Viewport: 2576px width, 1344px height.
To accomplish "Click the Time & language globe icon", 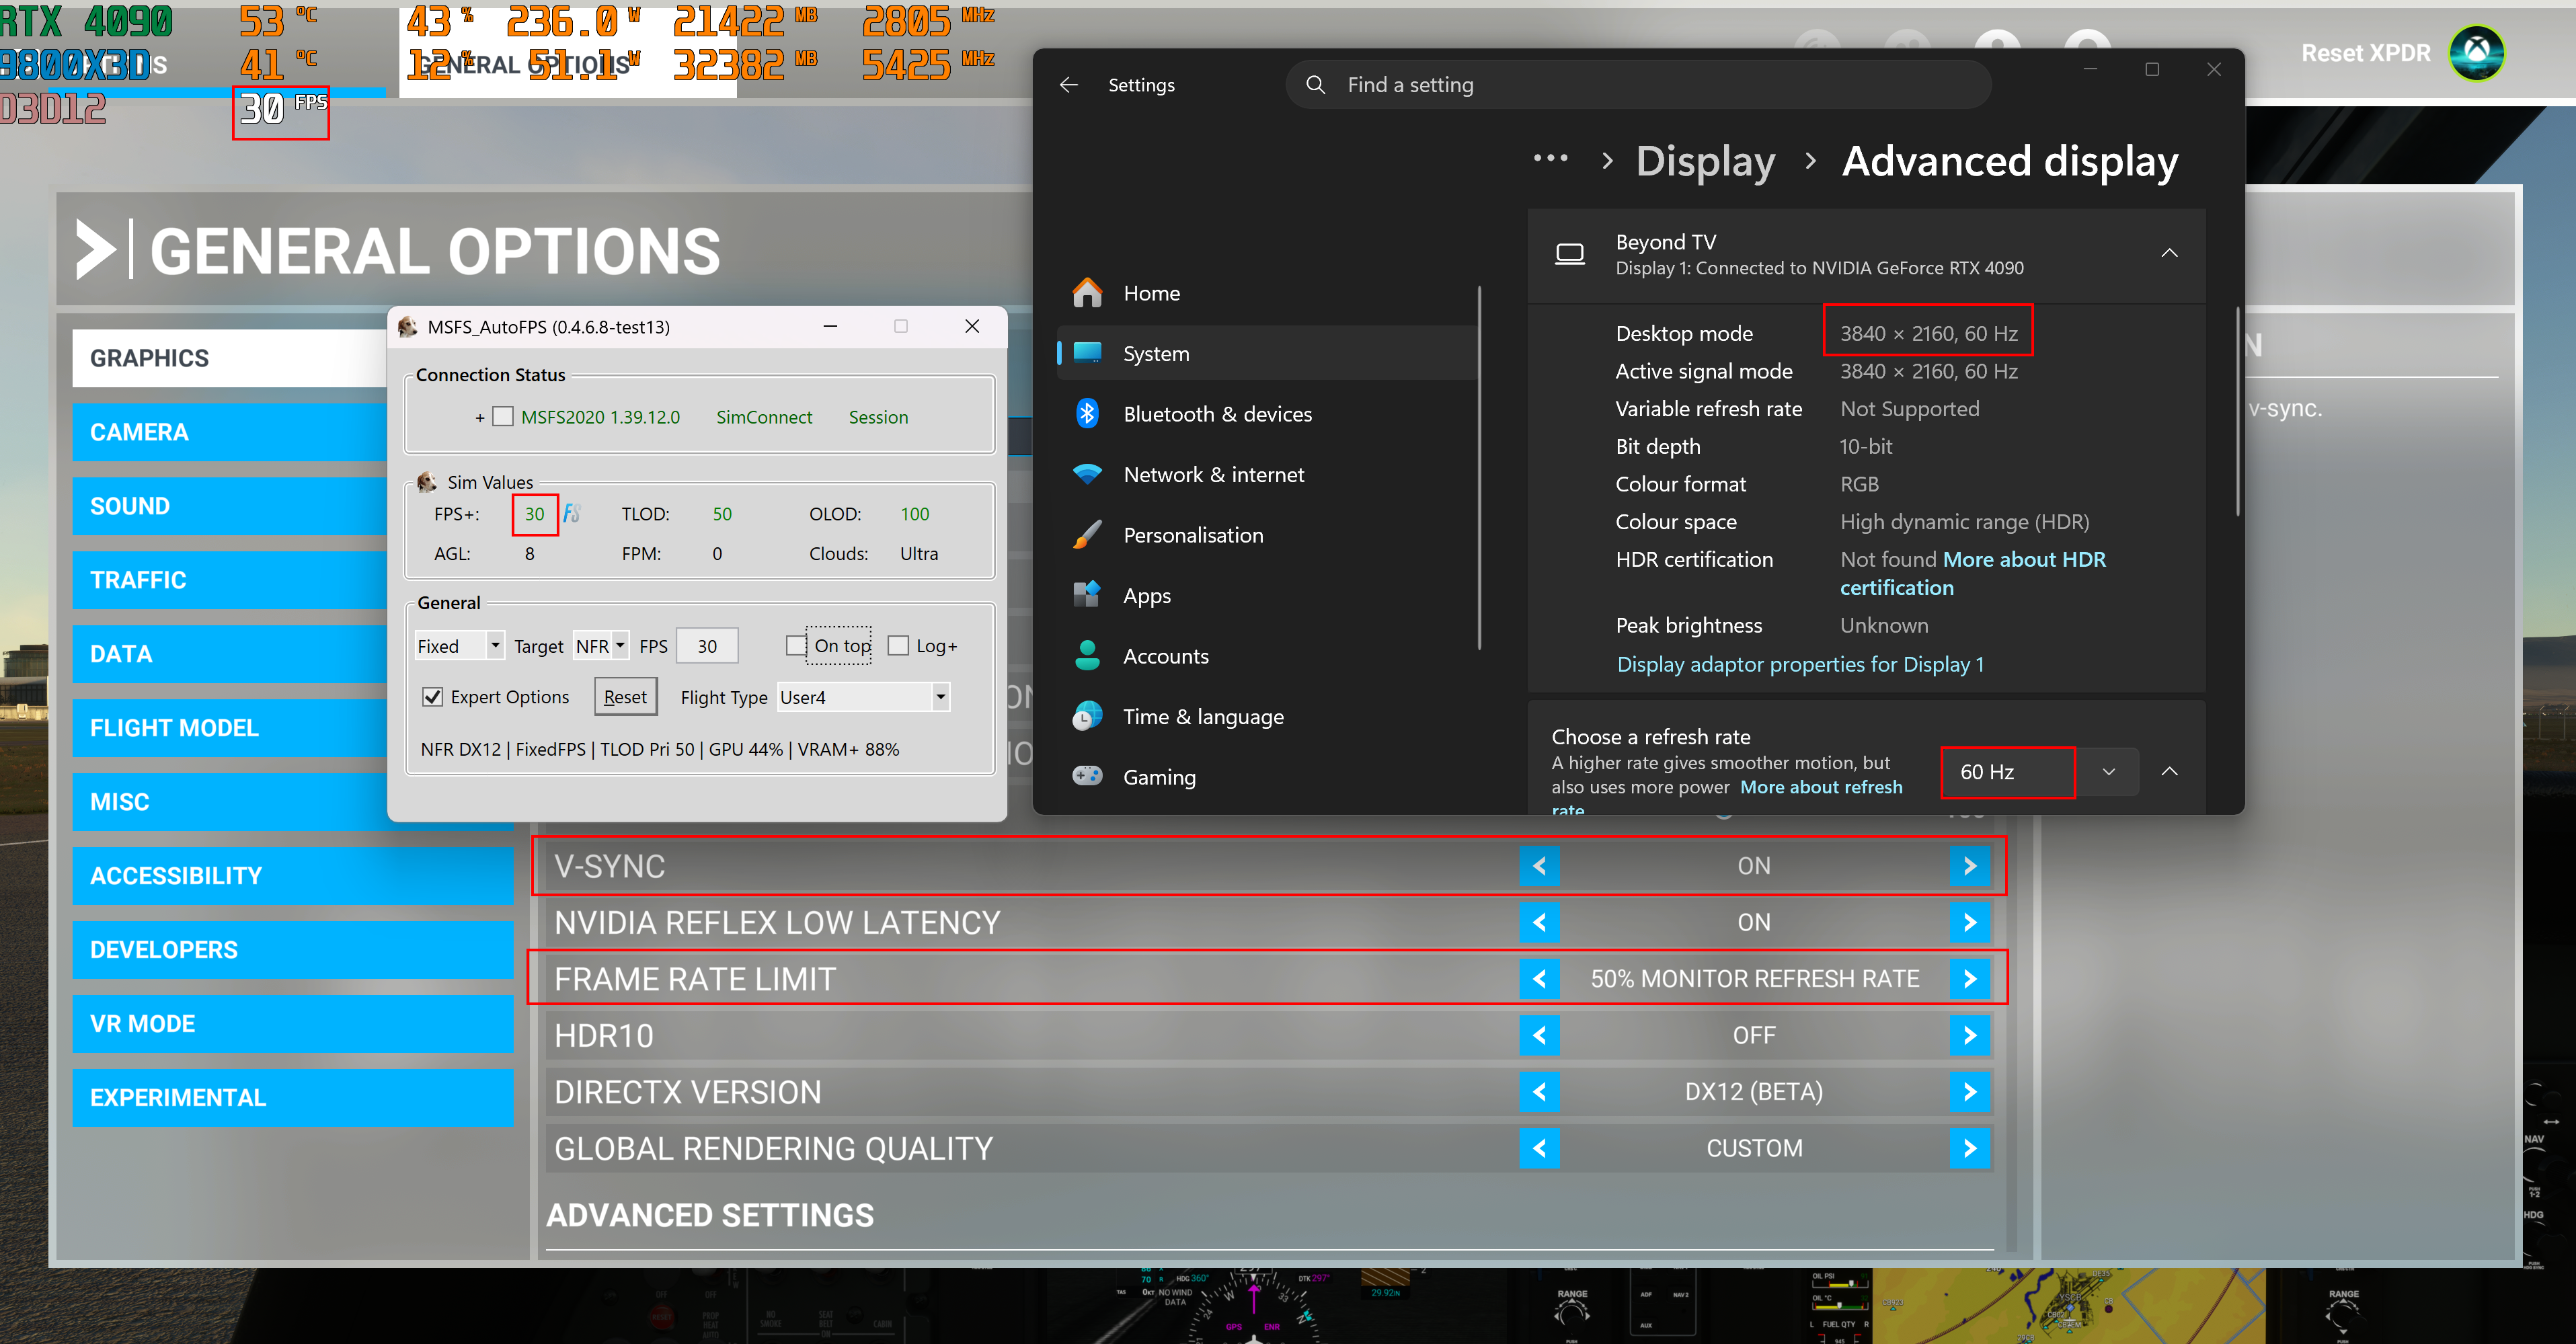I will 1087,716.
